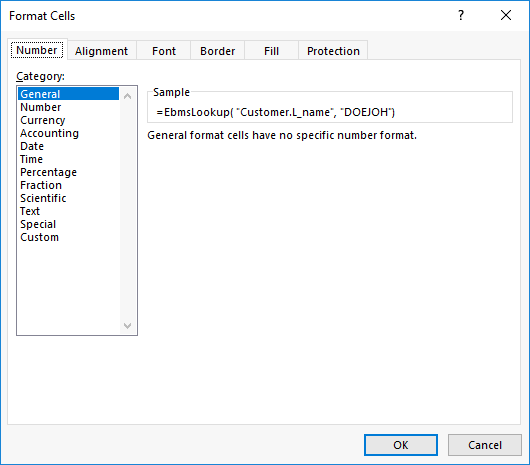Click the category list scrollbar track
530x465 pixels.
(x=127, y=211)
